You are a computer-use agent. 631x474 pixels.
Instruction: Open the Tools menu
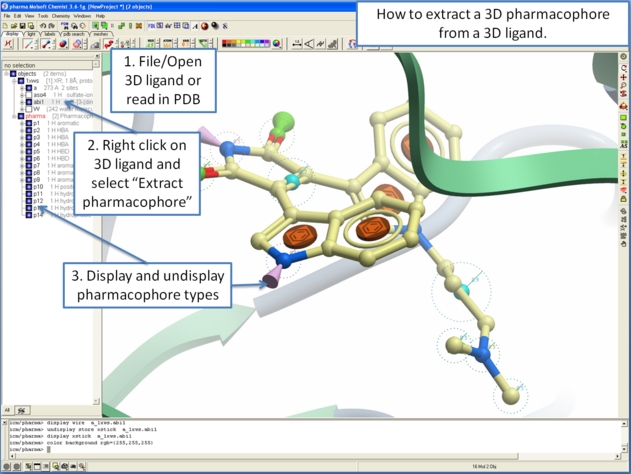pos(41,16)
